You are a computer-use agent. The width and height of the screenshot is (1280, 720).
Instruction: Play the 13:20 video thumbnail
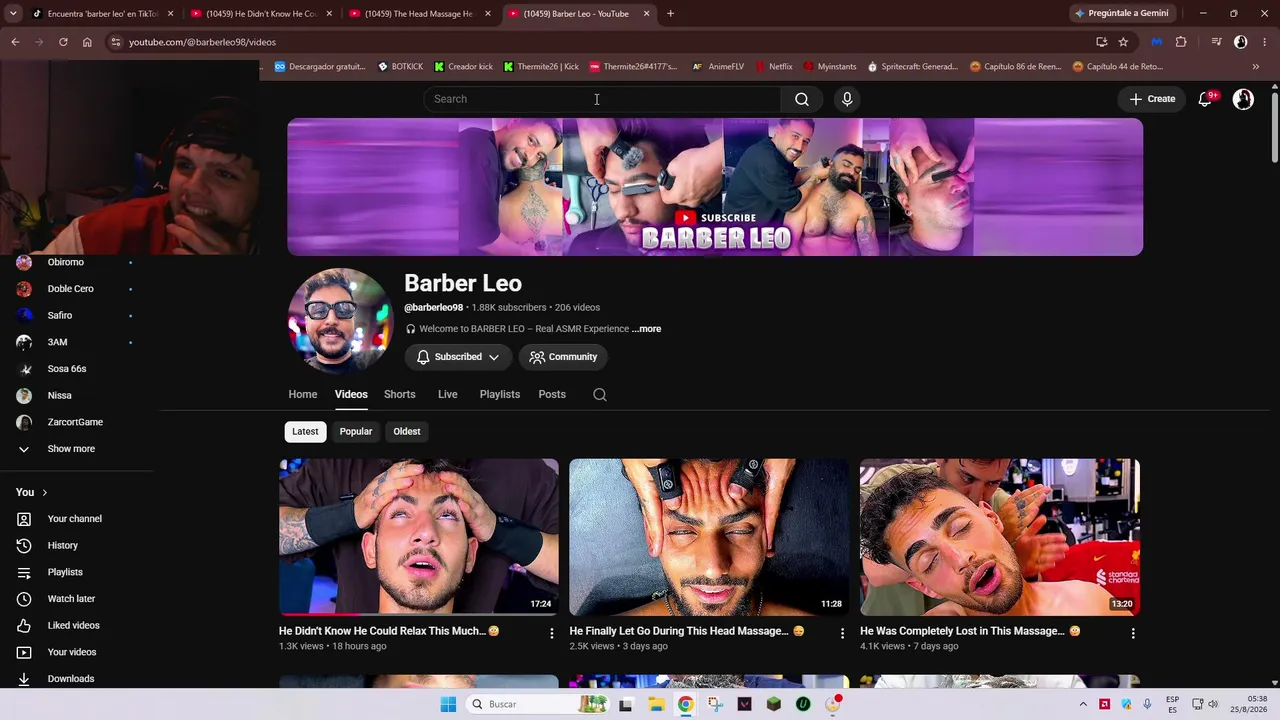pyautogui.click(x=1000, y=537)
